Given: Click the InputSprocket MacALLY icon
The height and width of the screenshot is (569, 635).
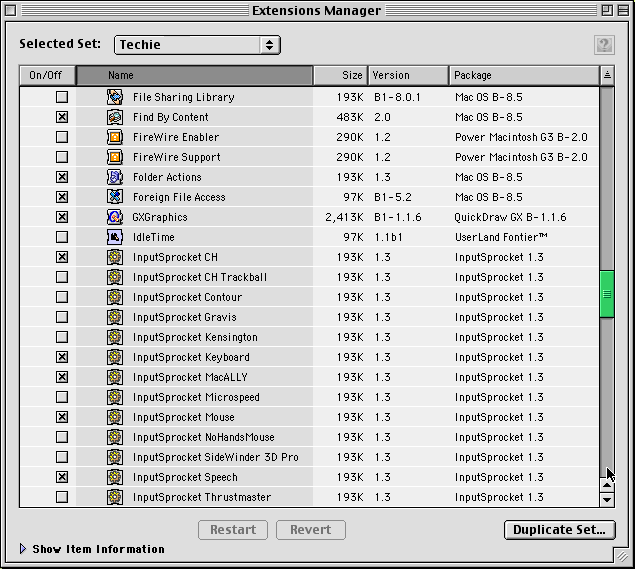Looking at the screenshot, I should [115, 377].
